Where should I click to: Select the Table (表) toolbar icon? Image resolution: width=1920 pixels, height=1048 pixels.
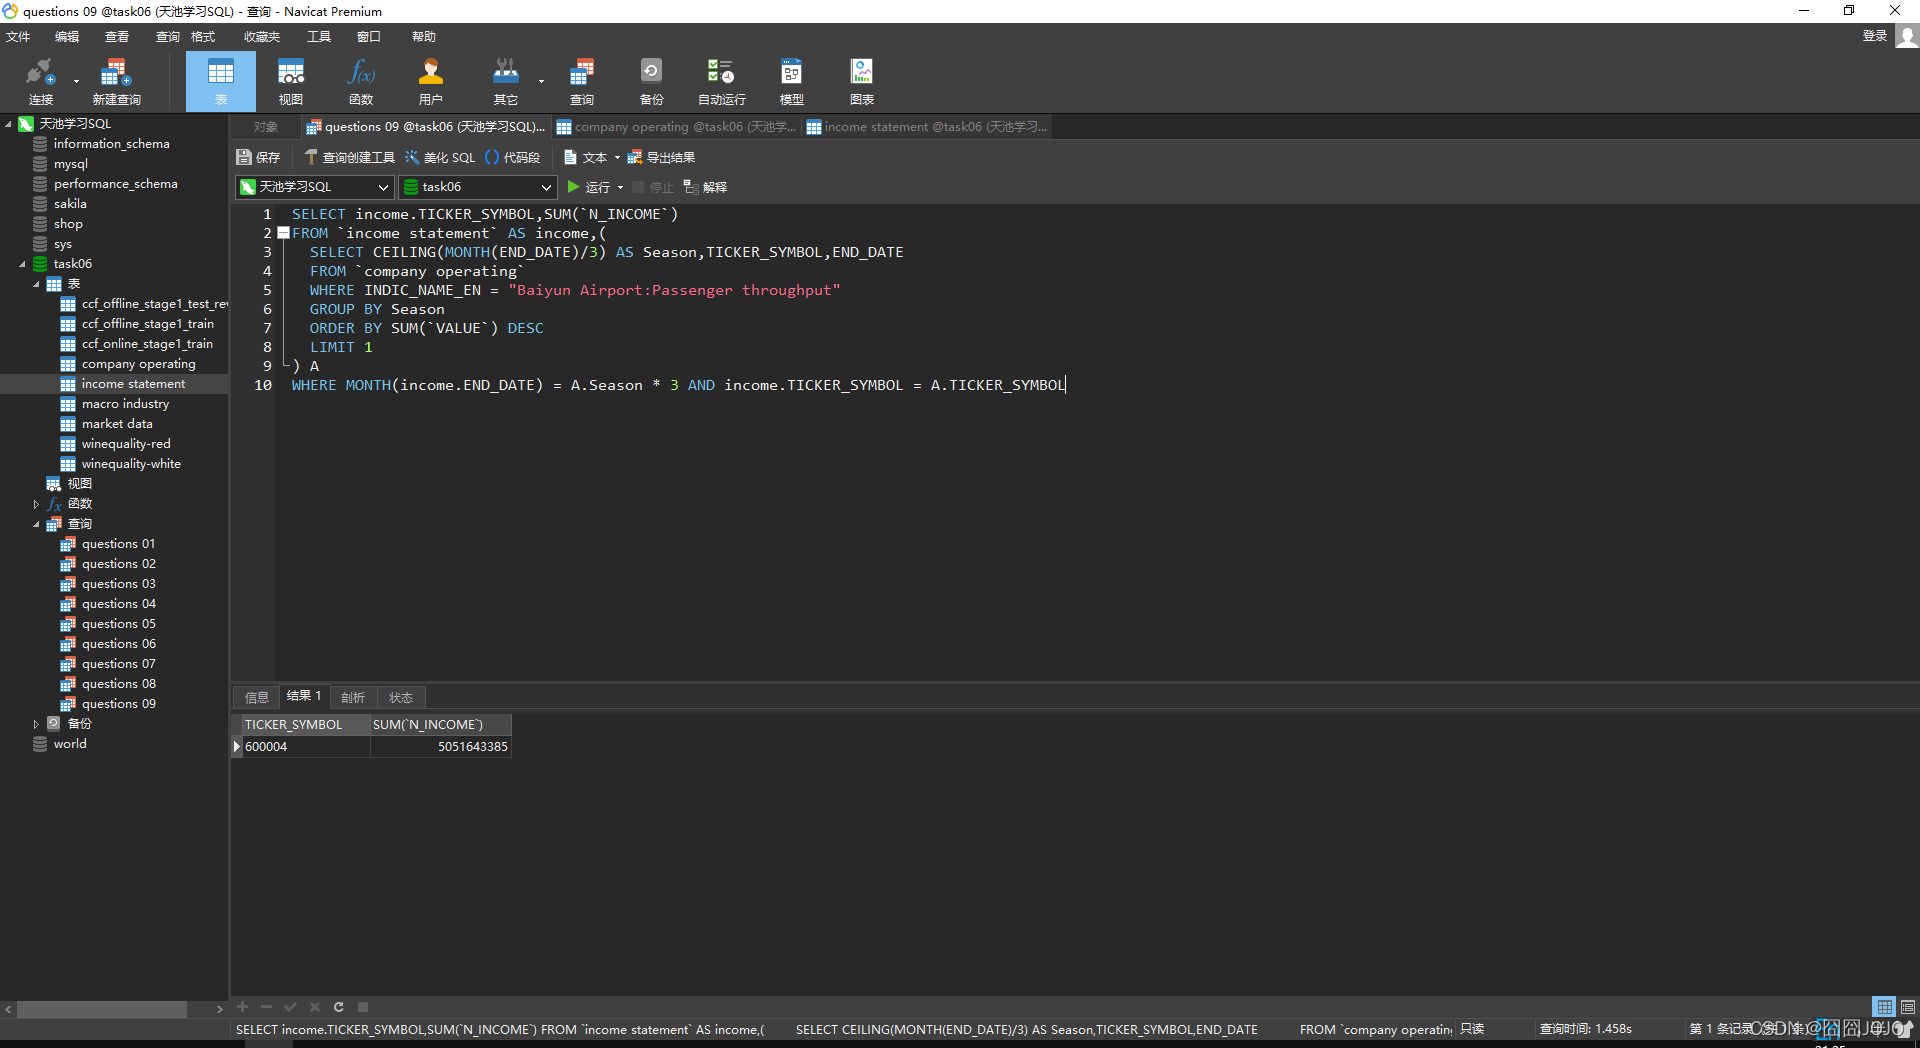[221, 80]
